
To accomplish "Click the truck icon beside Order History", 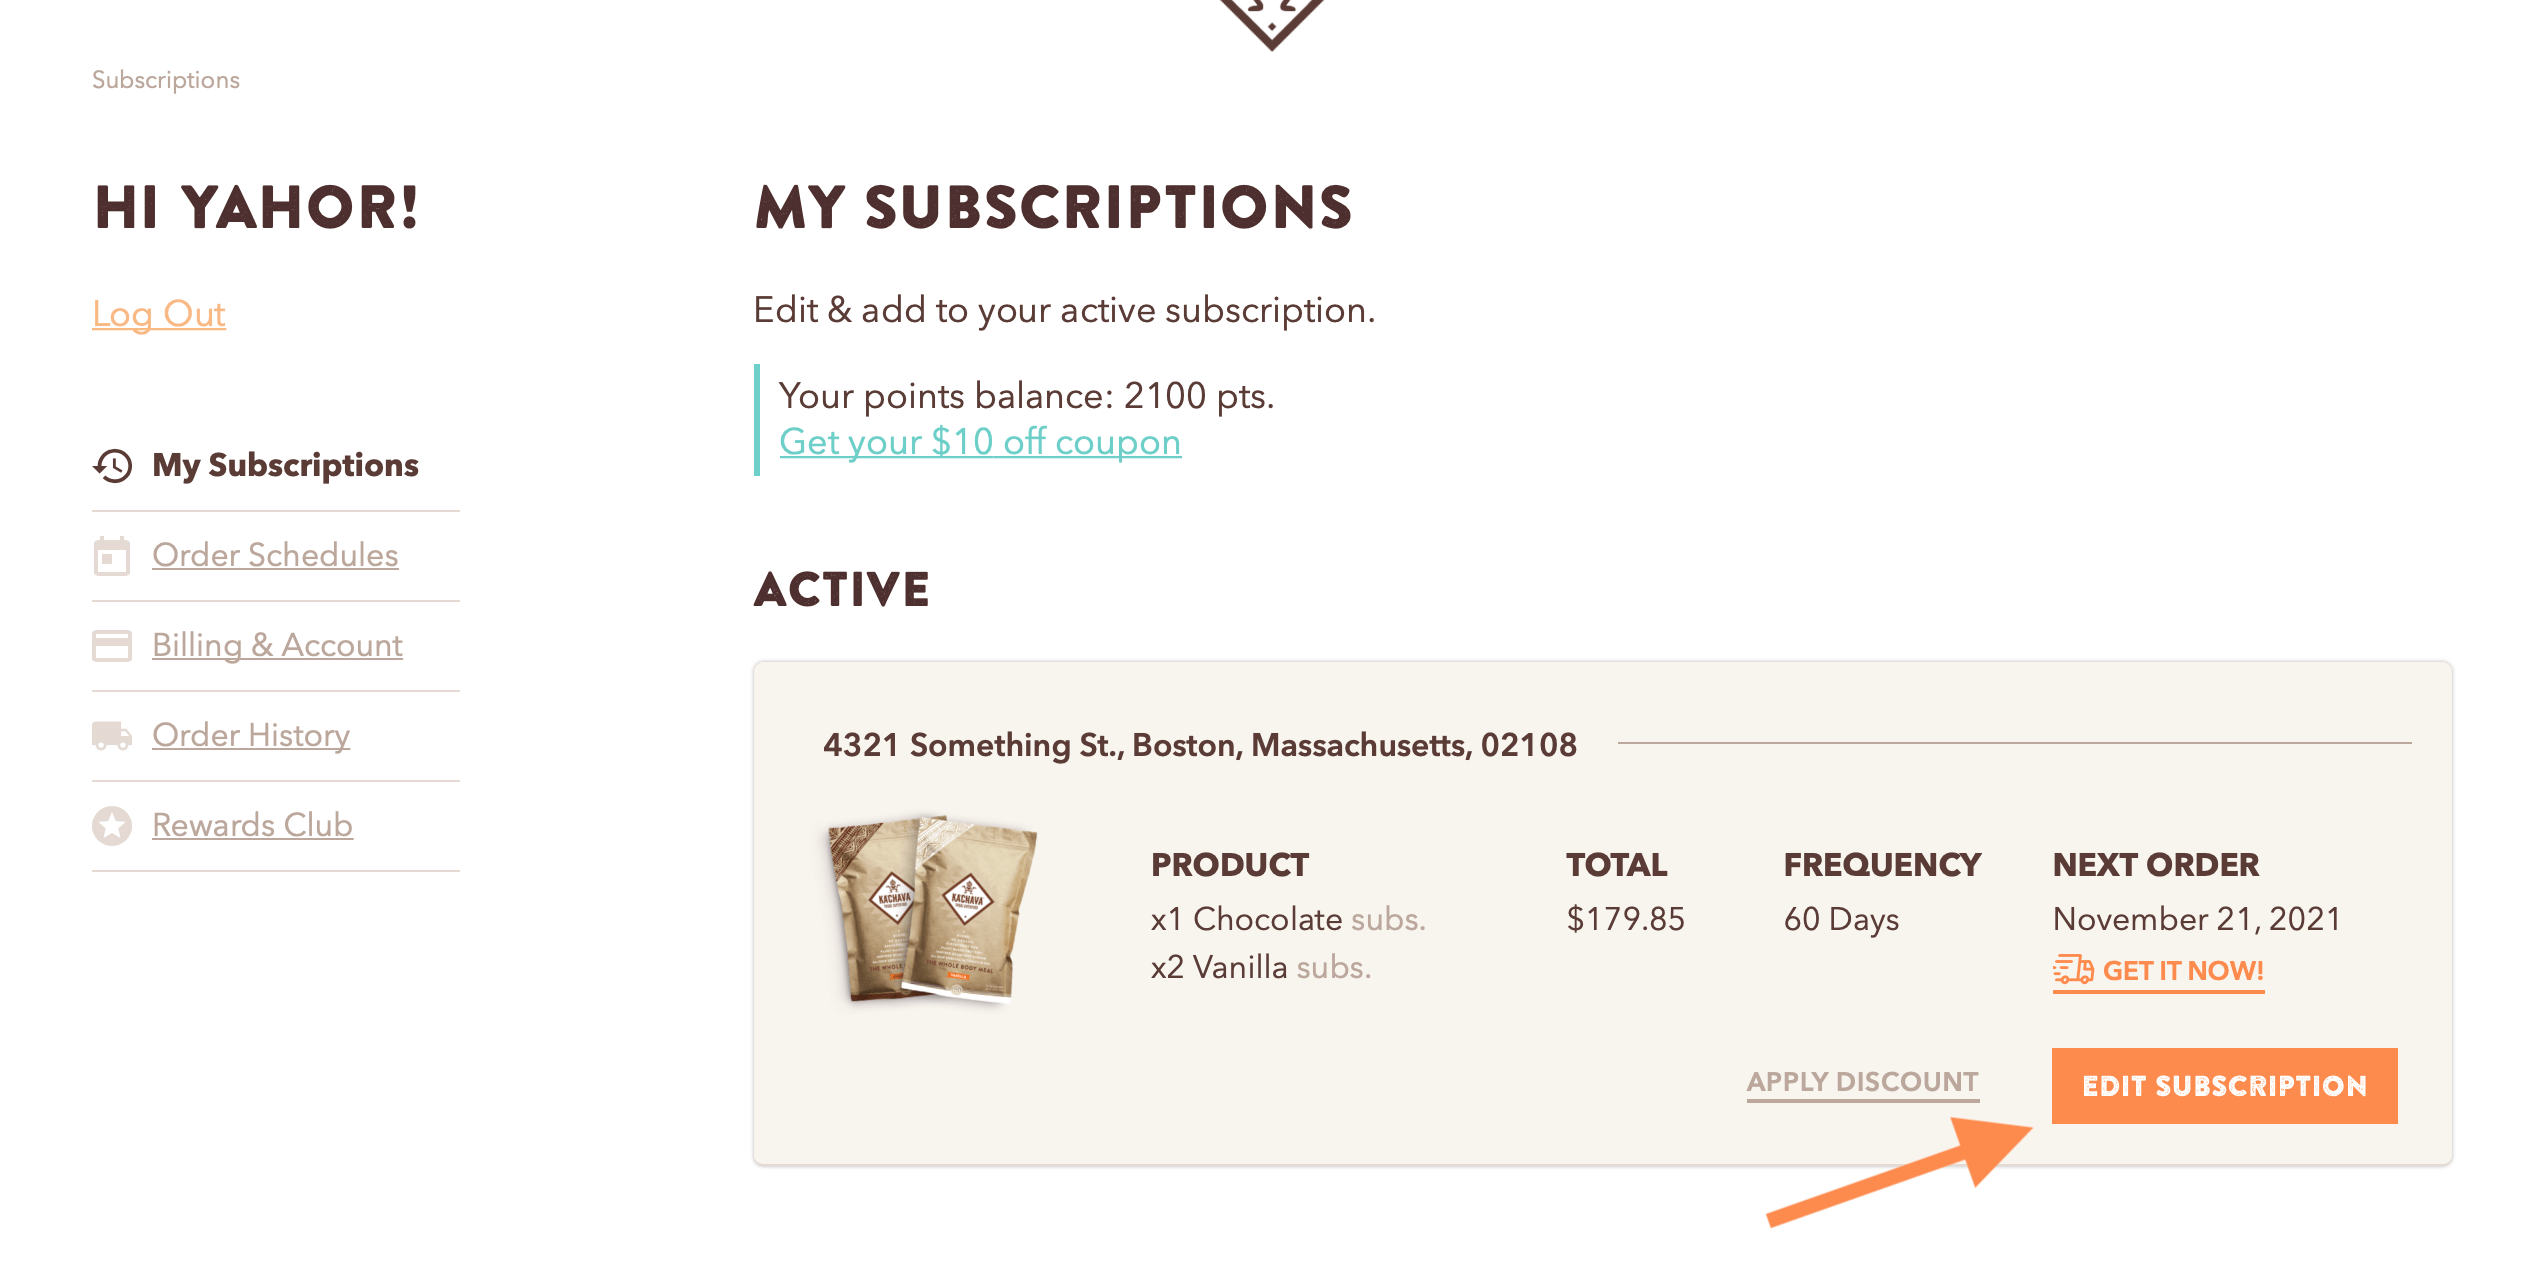I will pyautogui.click(x=111, y=736).
